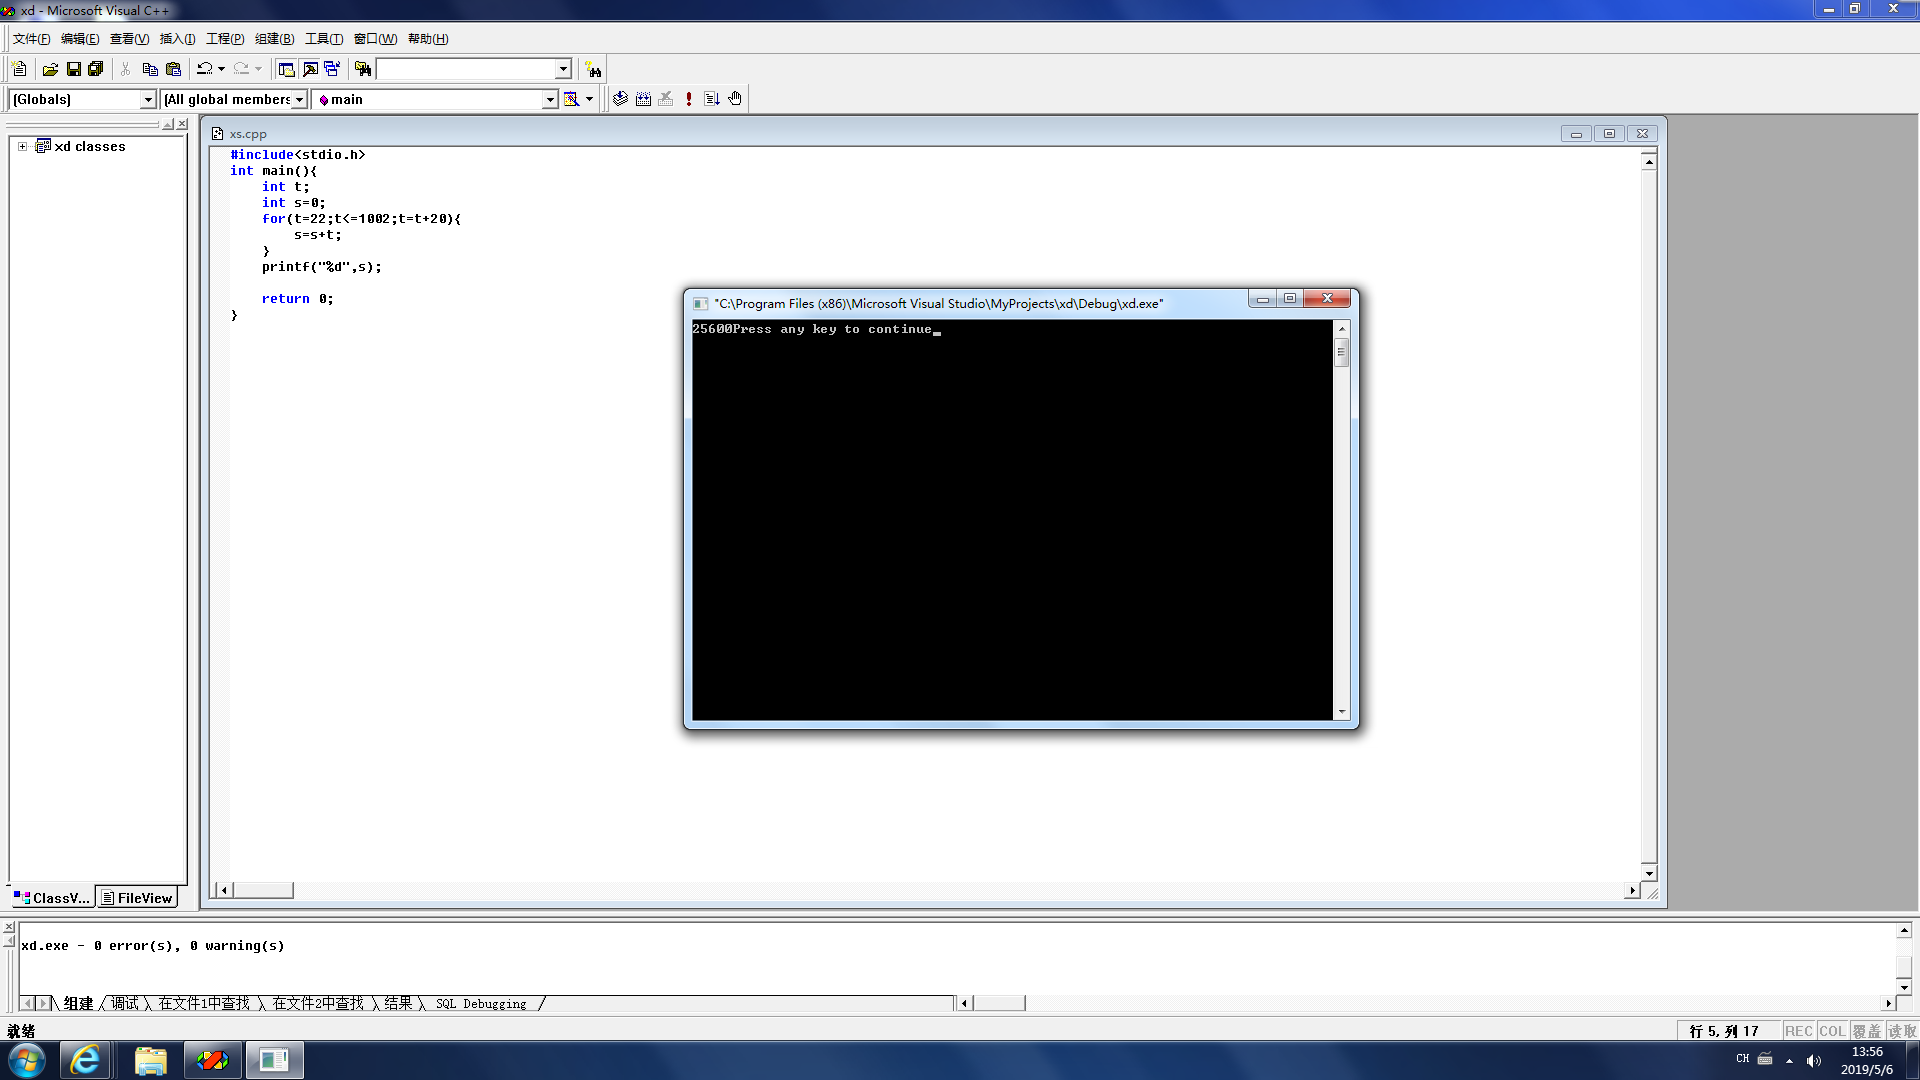Open Internet Explorer from taskbar
1920x1080 pixels.
pos(85,1060)
